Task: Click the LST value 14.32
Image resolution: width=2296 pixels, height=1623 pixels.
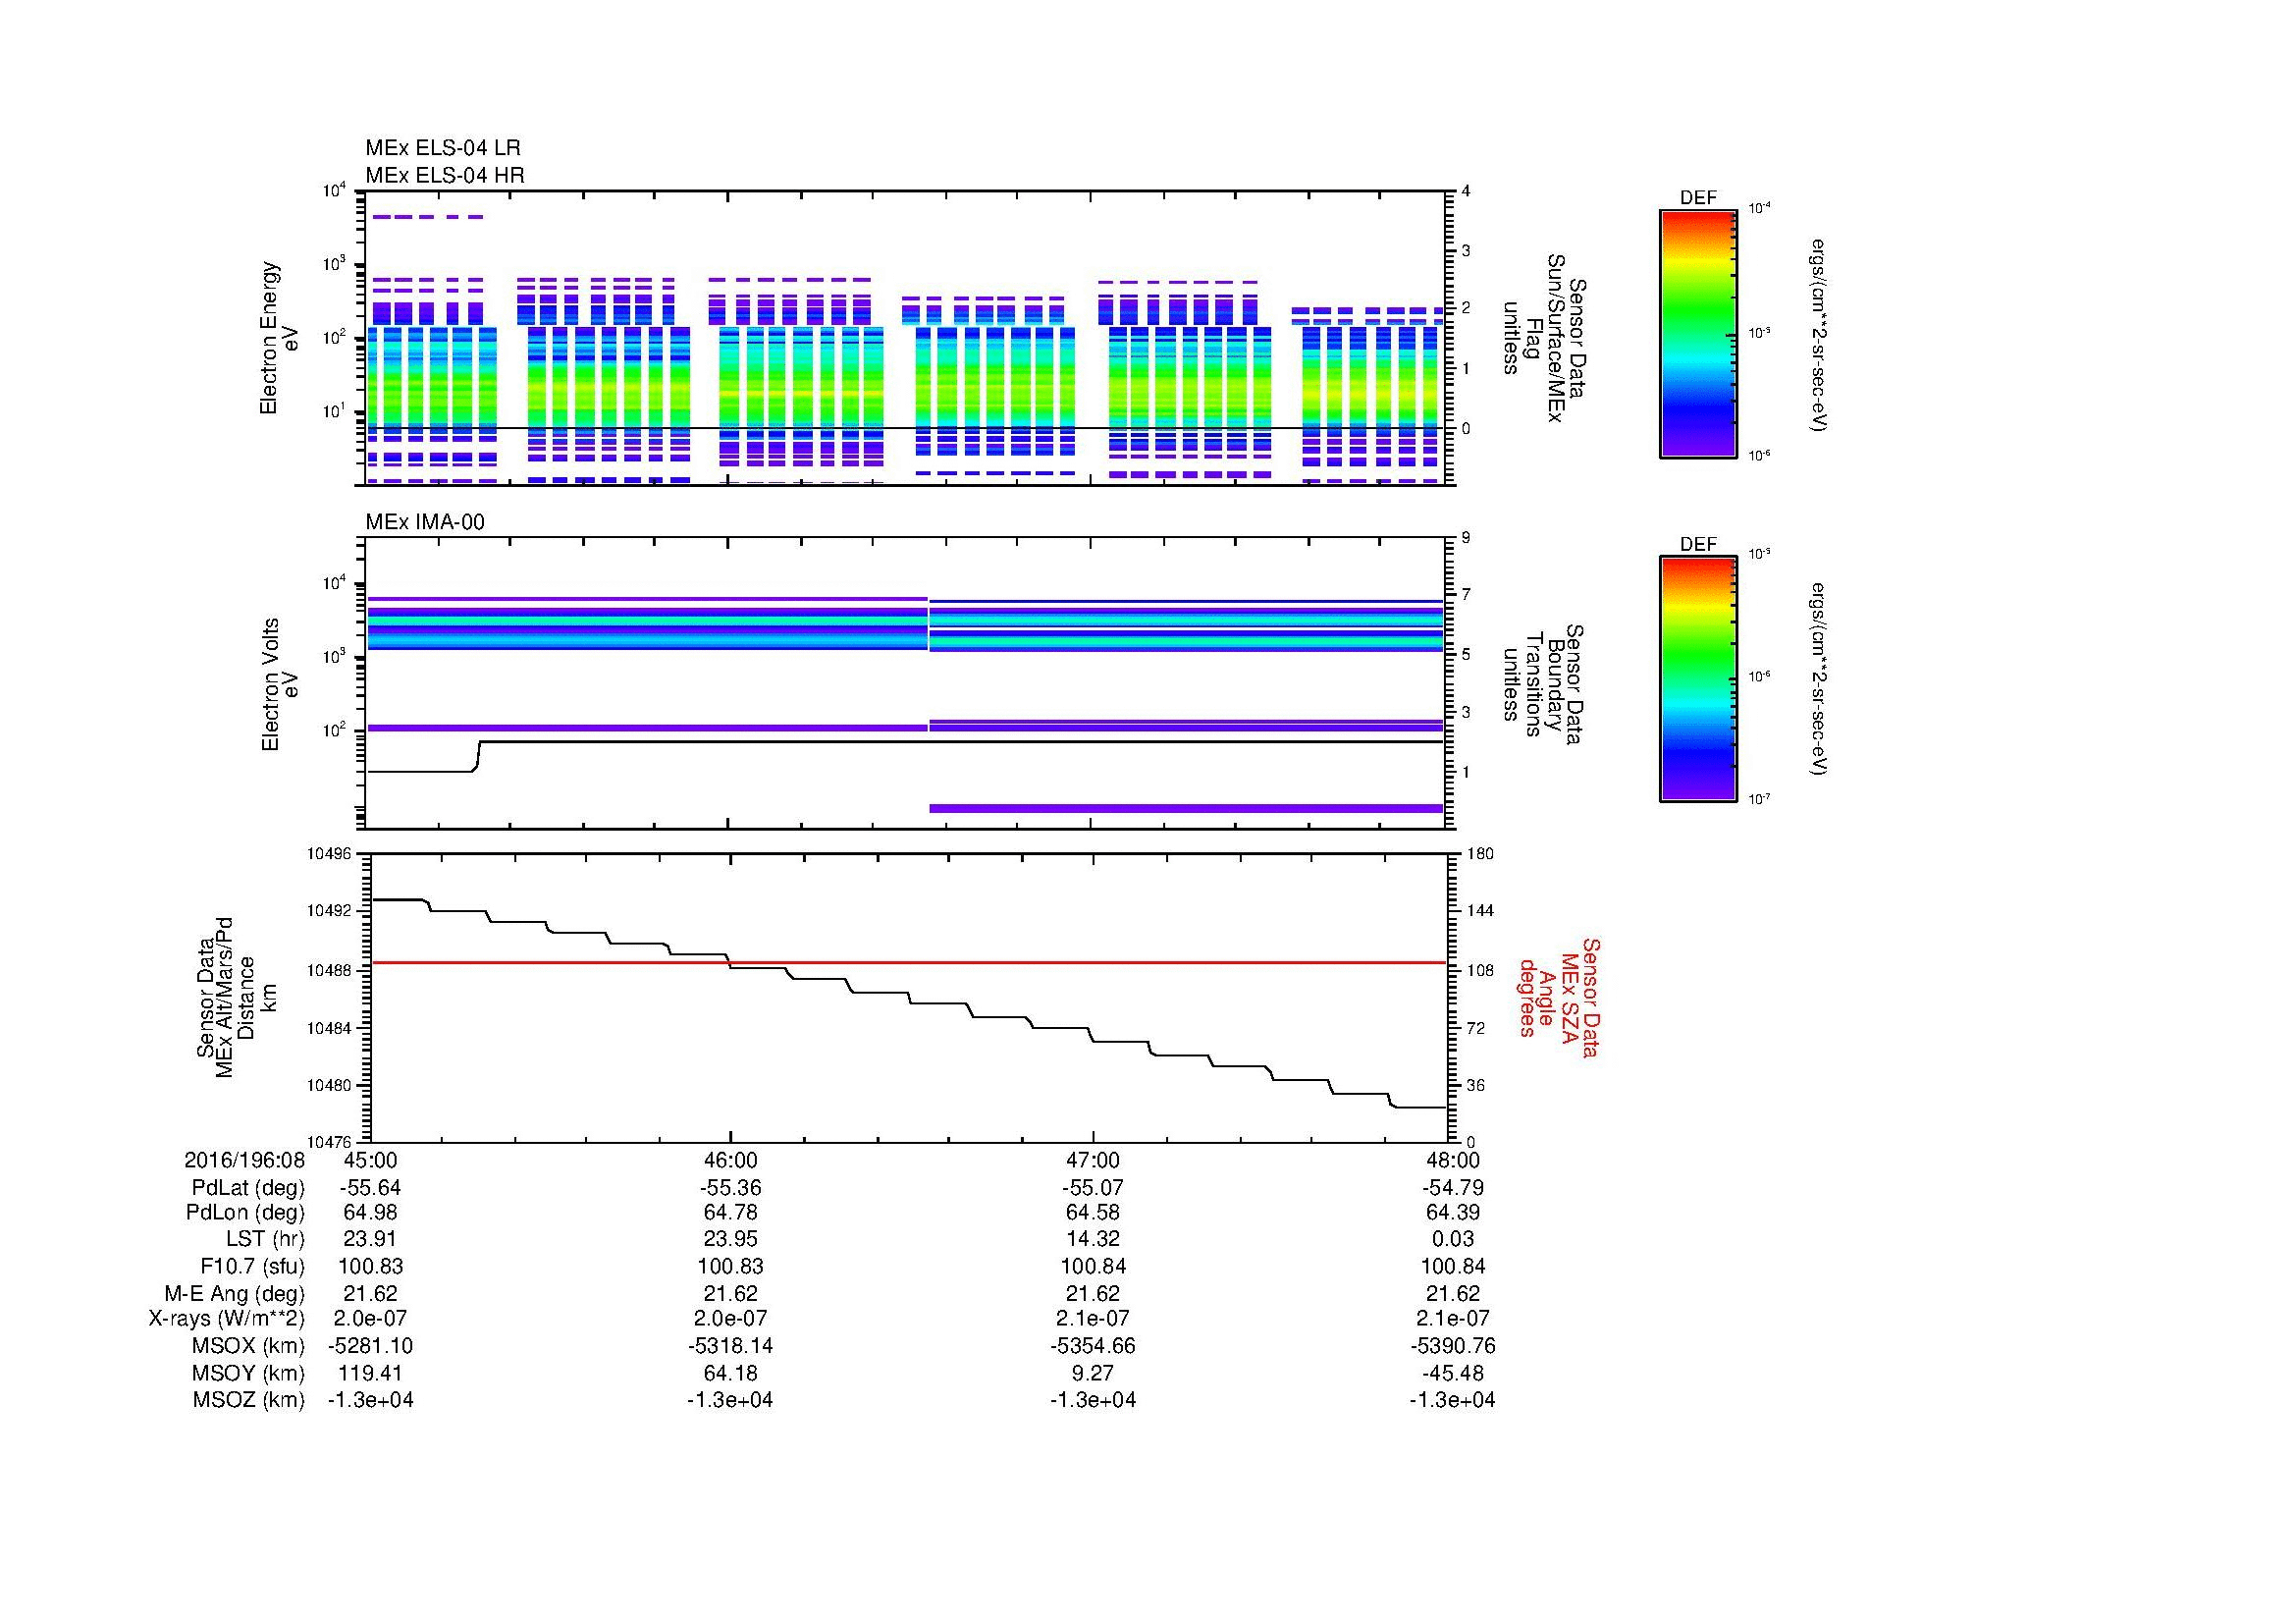Action: pos(1092,1239)
